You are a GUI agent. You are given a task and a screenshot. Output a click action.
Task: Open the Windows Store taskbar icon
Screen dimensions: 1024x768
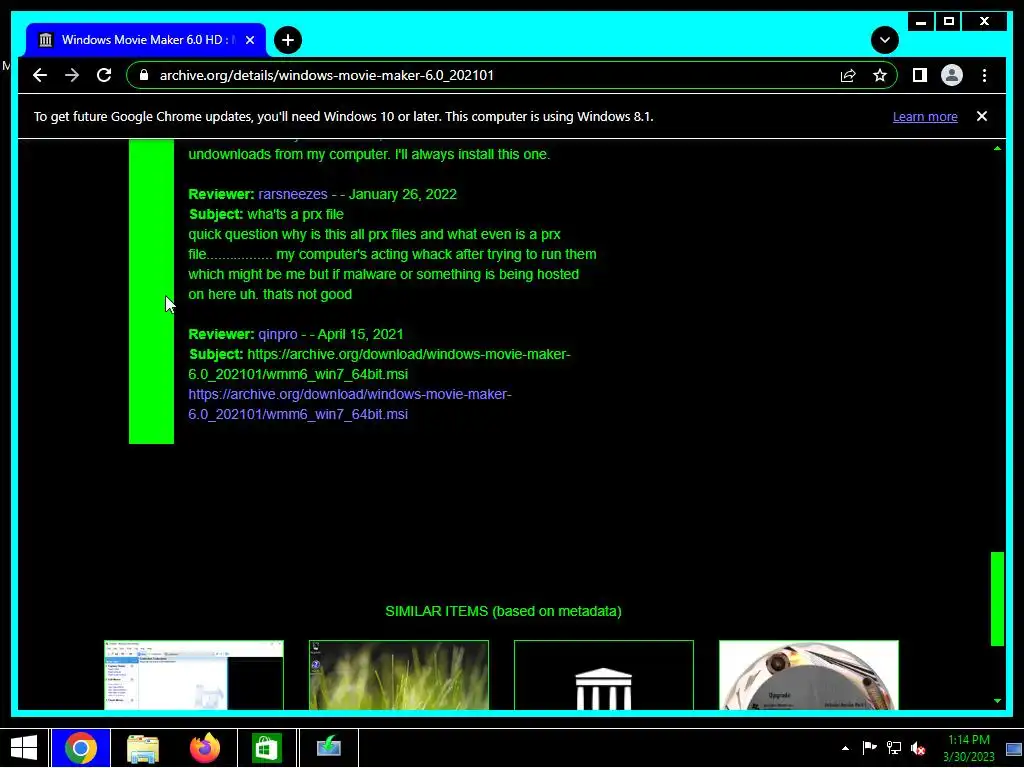click(266, 748)
